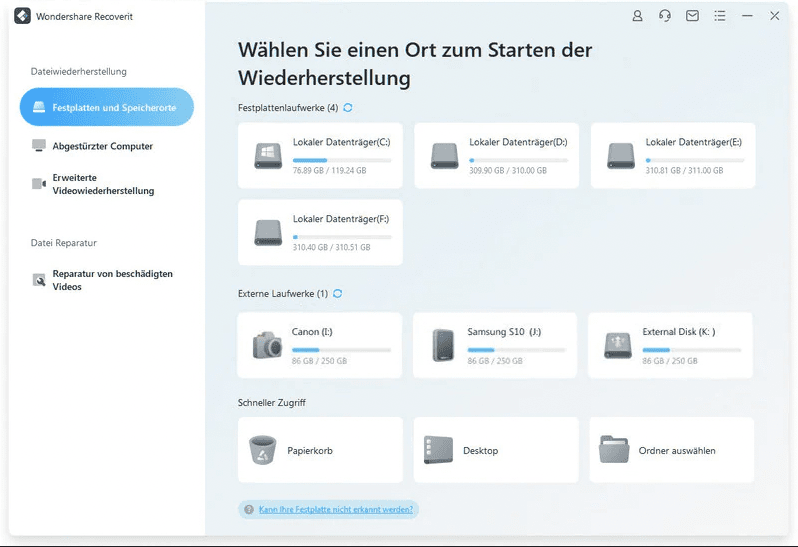Select Lokaler Datenträger(C:) drive
This screenshot has width=798, height=547.
[320, 156]
